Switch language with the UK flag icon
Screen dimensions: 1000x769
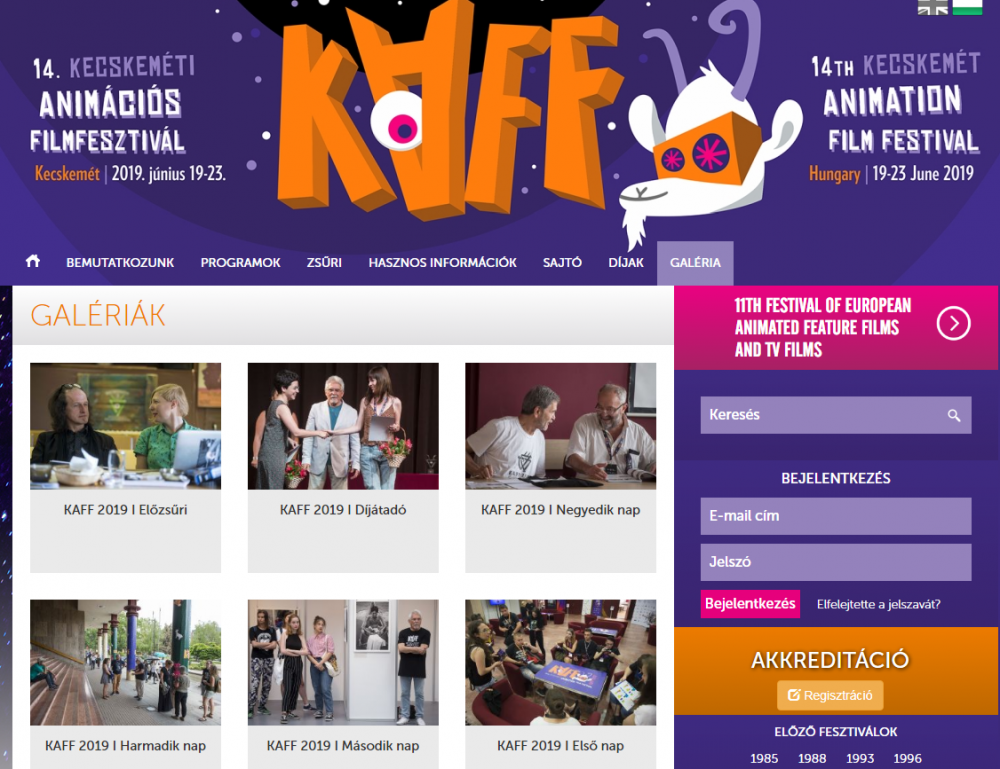coord(932,7)
